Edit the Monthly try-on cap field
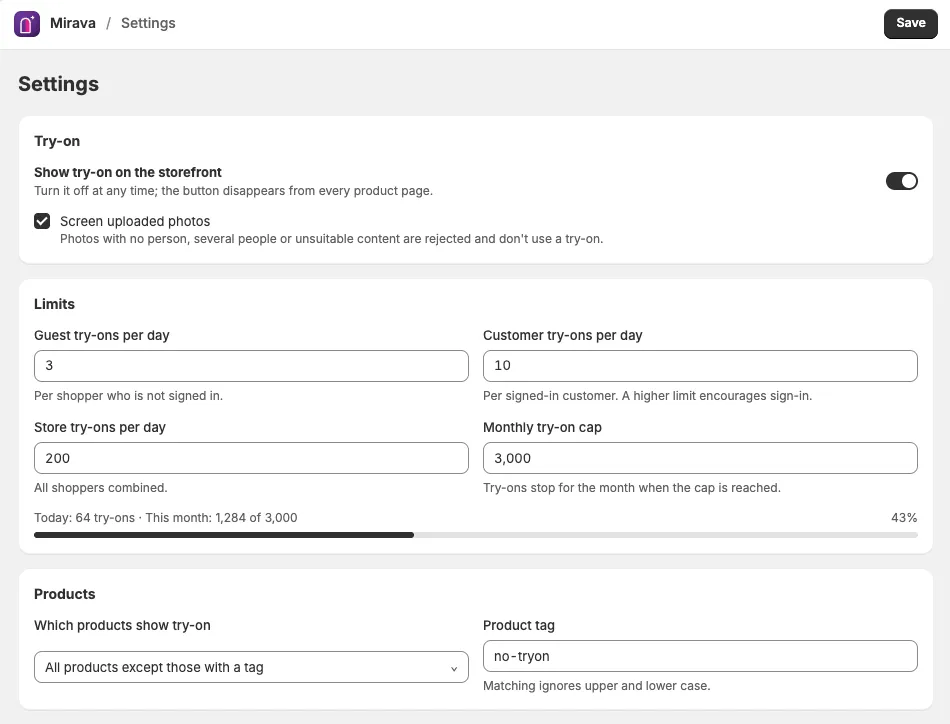Image resolution: width=950 pixels, height=724 pixels. [700, 458]
